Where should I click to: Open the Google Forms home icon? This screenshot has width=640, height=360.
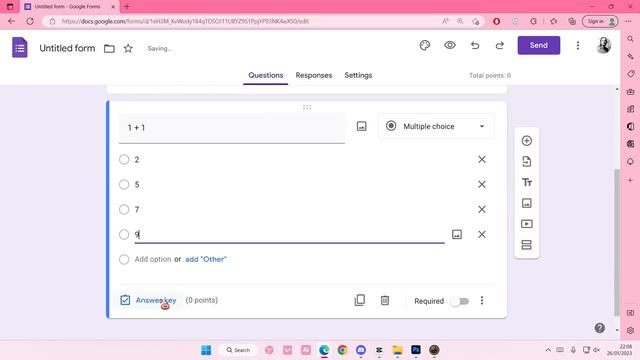click(x=20, y=48)
